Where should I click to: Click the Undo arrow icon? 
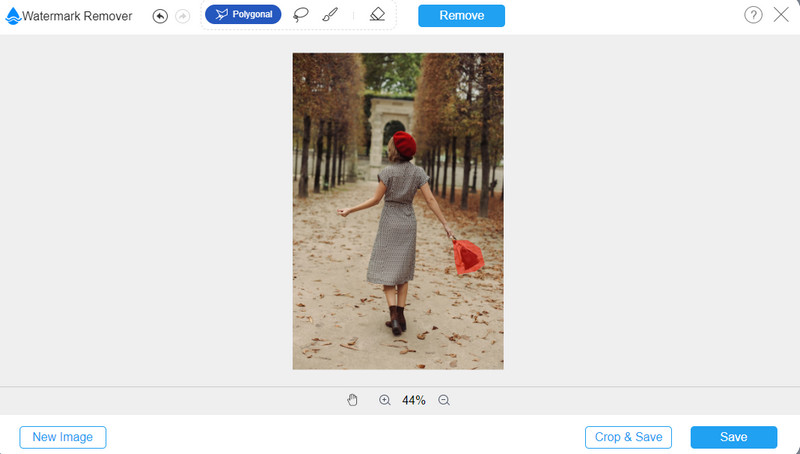coord(160,16)
